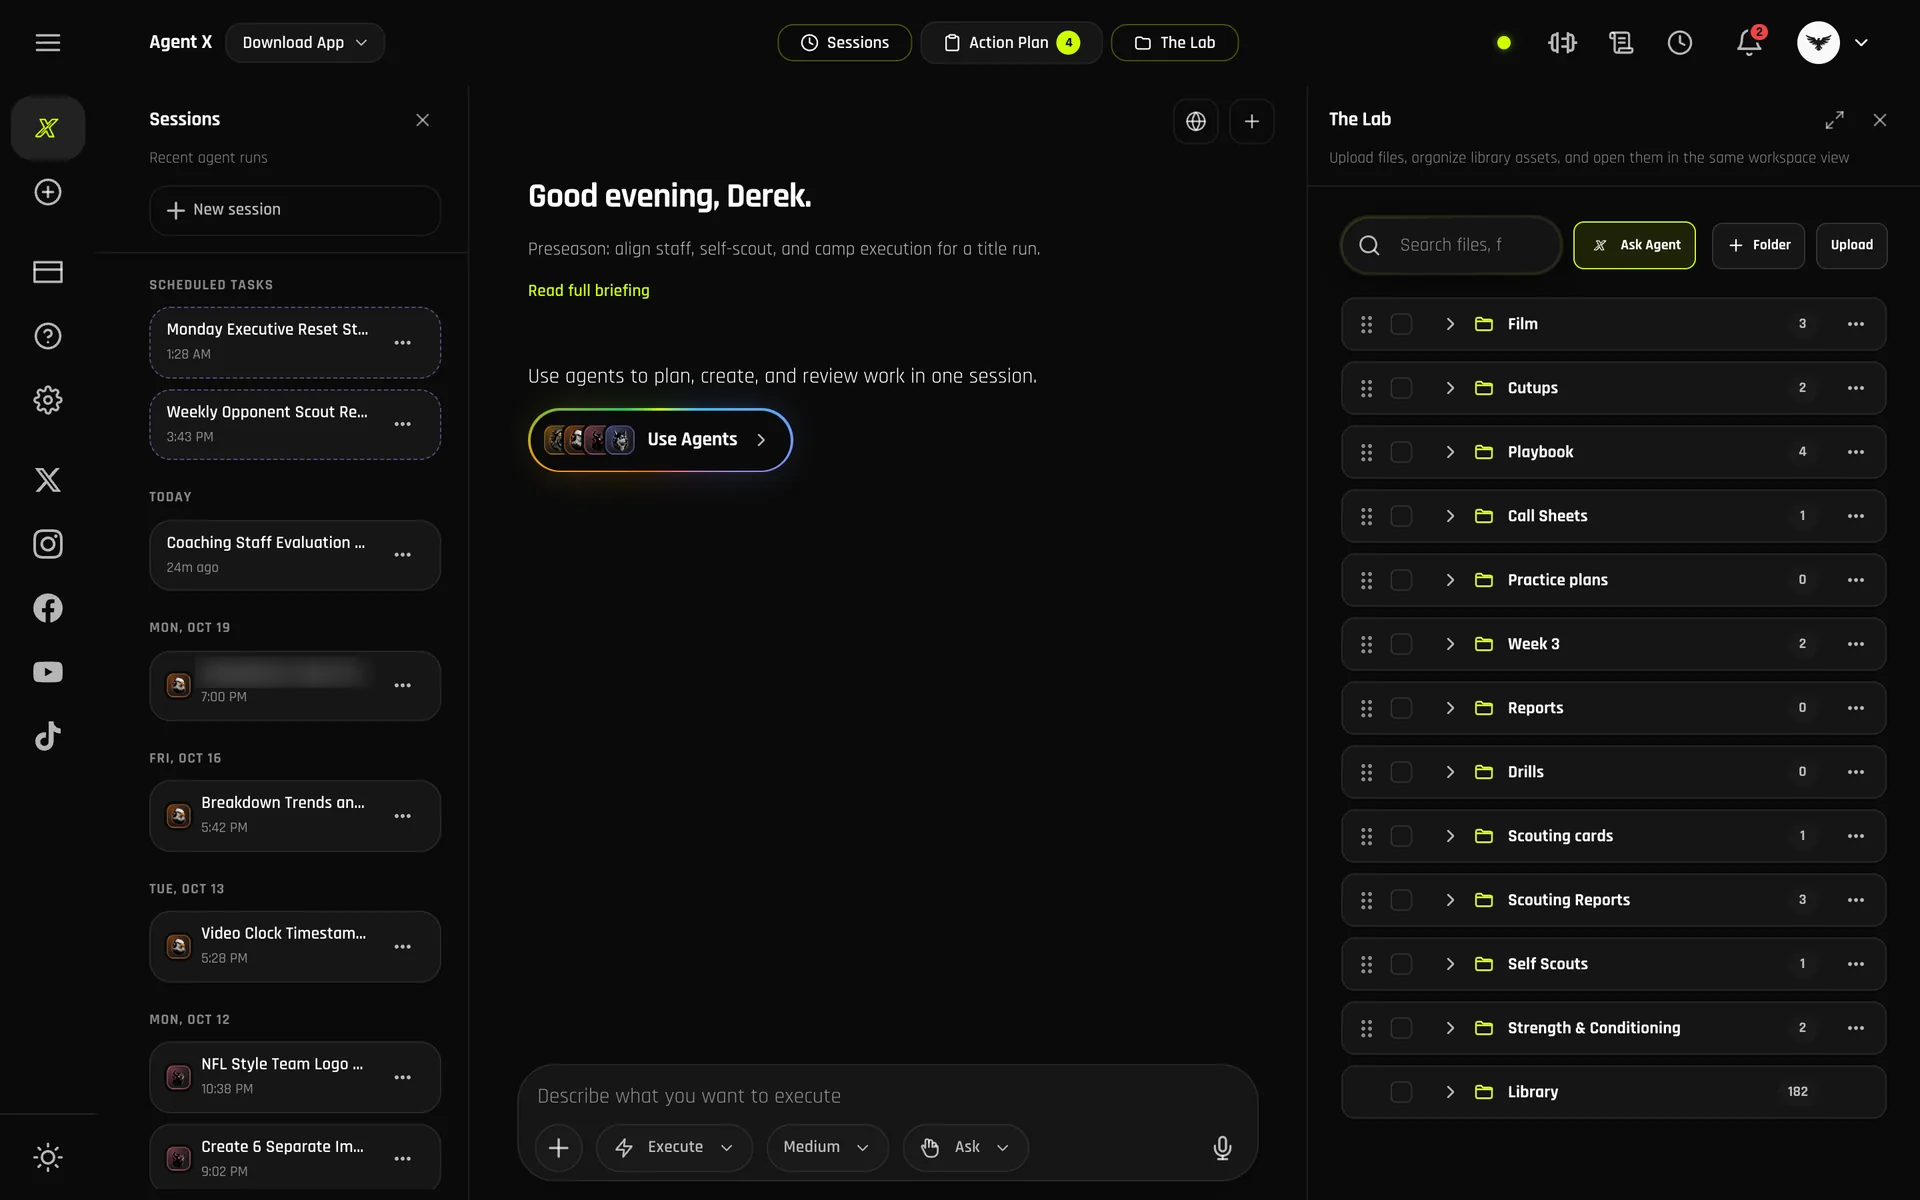Open the Execute mode dropdown

point(674,1147)
